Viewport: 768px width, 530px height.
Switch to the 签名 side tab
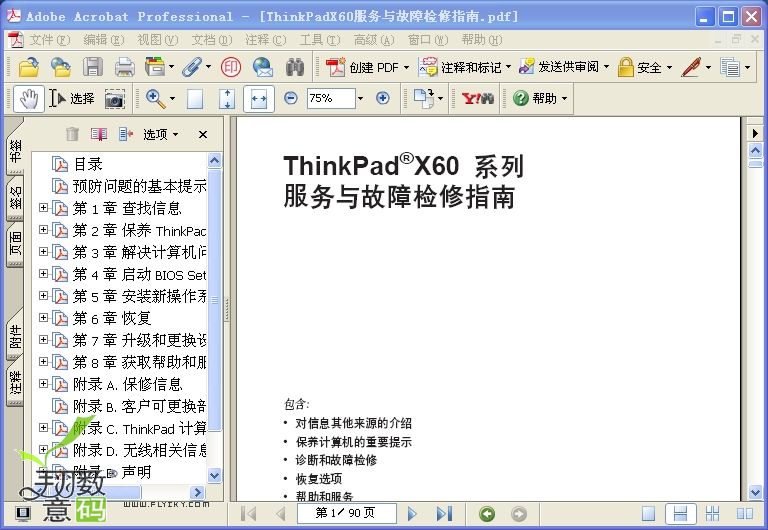[x=15, y=198]
